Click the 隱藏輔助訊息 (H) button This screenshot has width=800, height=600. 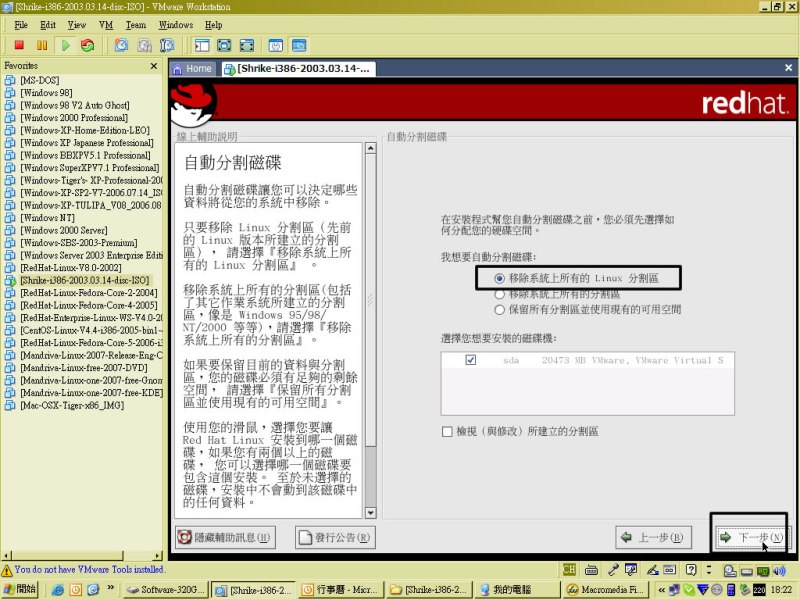pyautogui.click(x=225, y=537)
